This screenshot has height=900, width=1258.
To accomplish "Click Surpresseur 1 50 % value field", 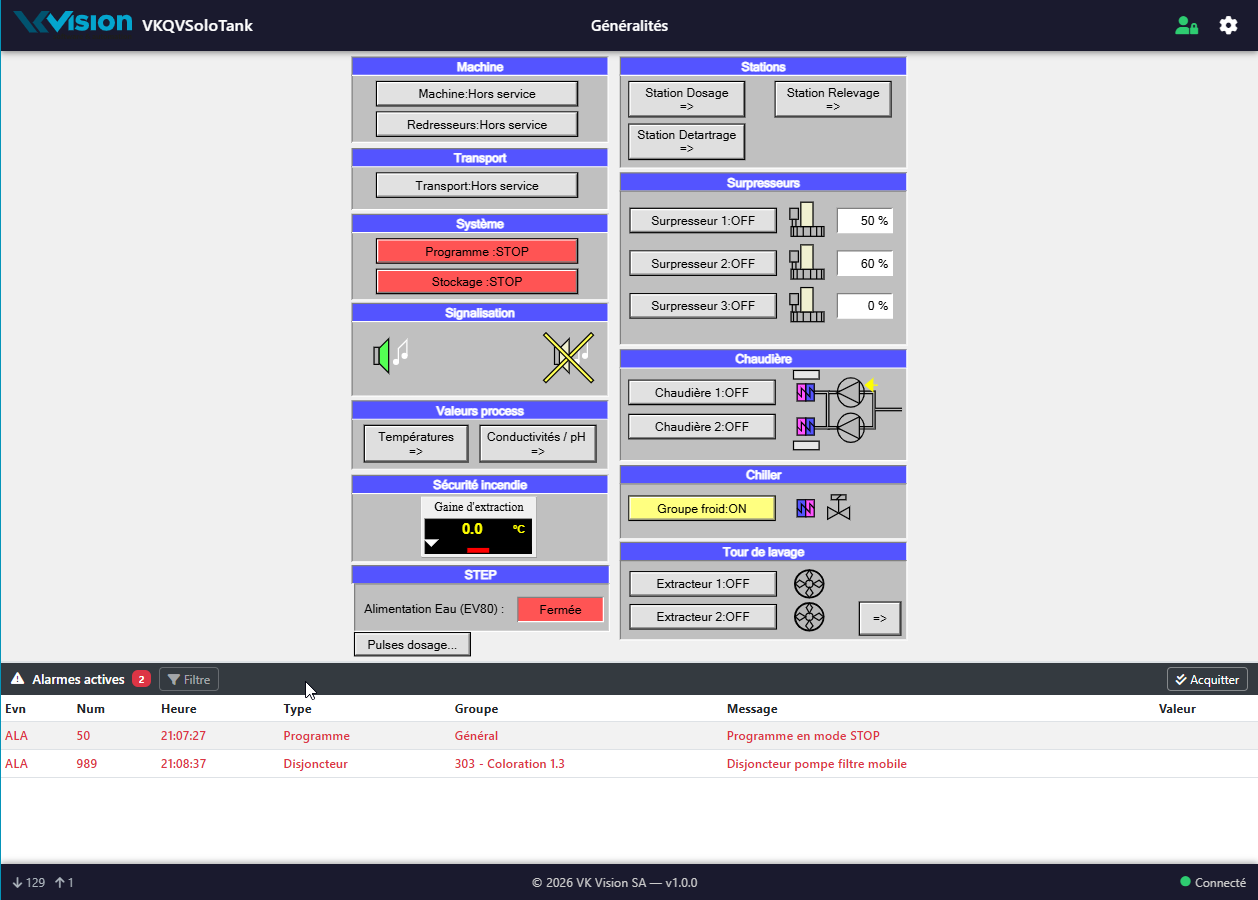I will (x=865, y=221).
